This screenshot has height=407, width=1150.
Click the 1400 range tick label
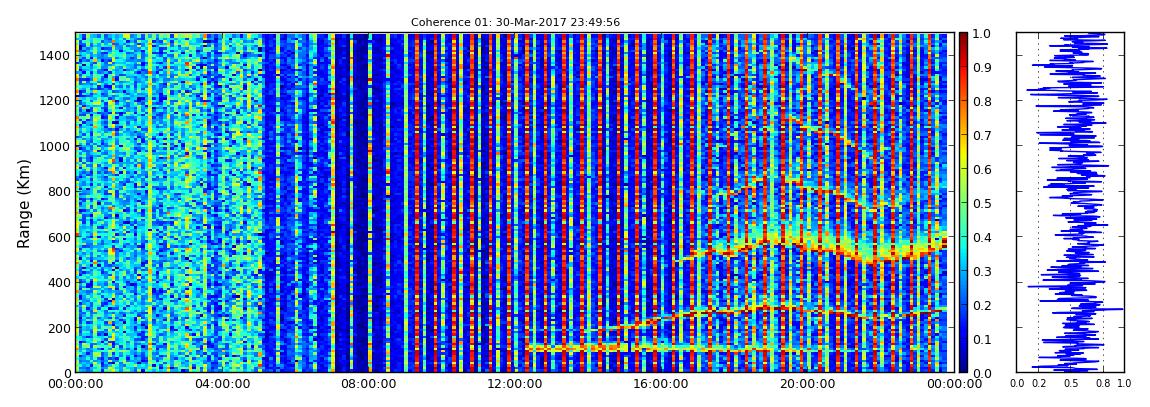point(55,55)
